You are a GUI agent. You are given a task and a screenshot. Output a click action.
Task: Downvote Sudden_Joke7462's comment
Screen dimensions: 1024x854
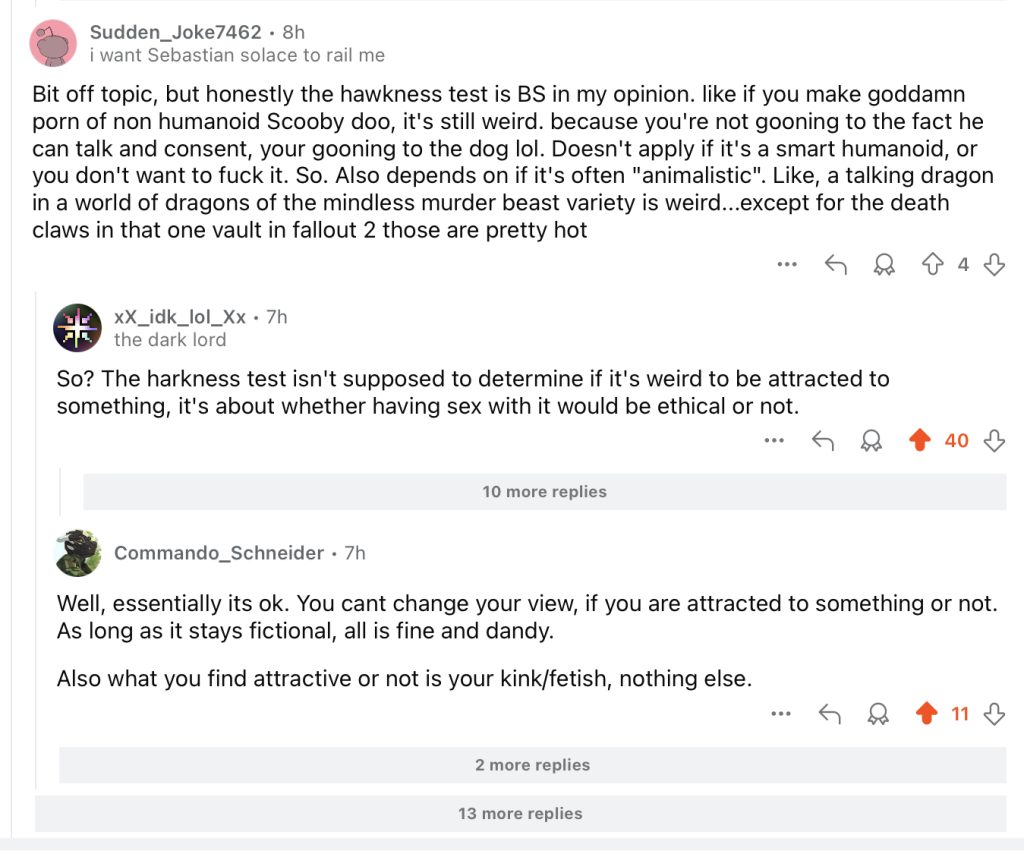(x=994, y=265)
